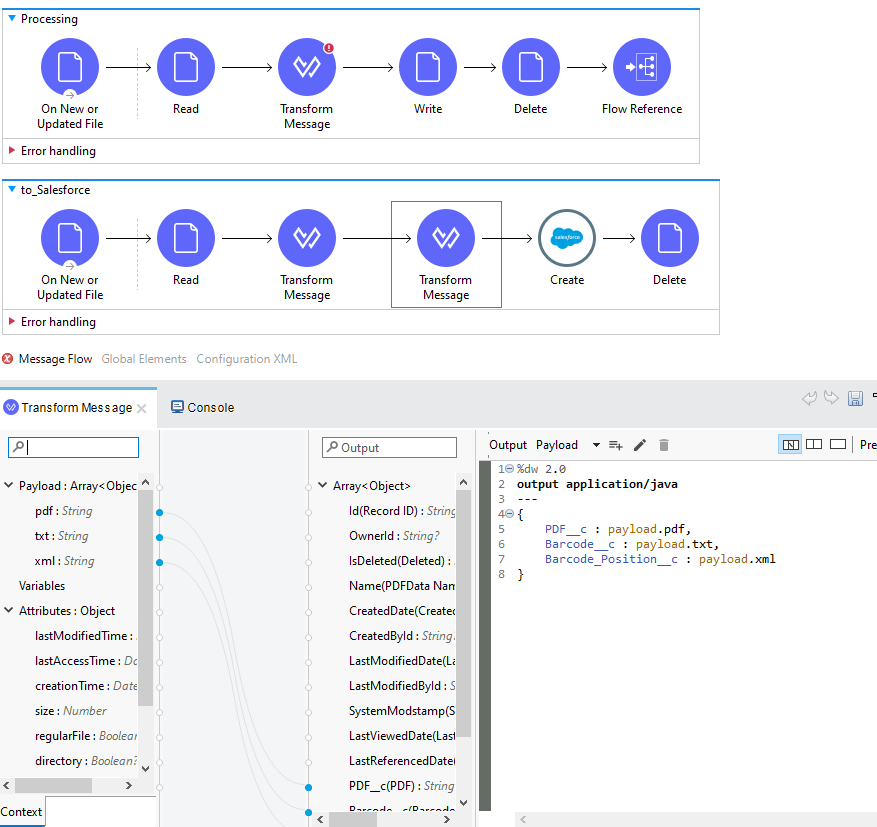This screenshot has width=877, height=827.
Task: Click the Write node in Processing flow
Action: [x=427, y=67]
